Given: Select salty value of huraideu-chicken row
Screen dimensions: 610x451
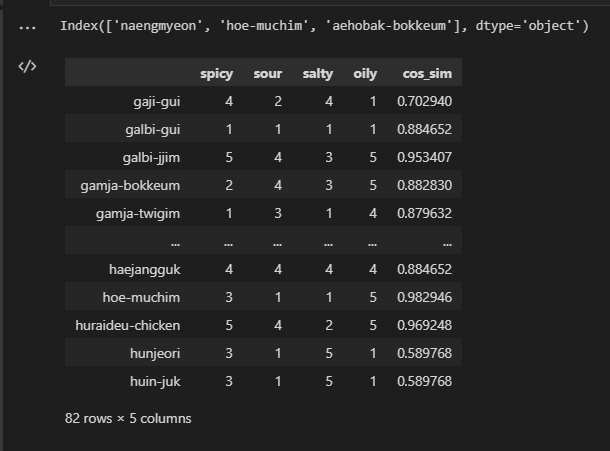Looking at the screenshot, I should pyautogui.click(x=329, y=325).
